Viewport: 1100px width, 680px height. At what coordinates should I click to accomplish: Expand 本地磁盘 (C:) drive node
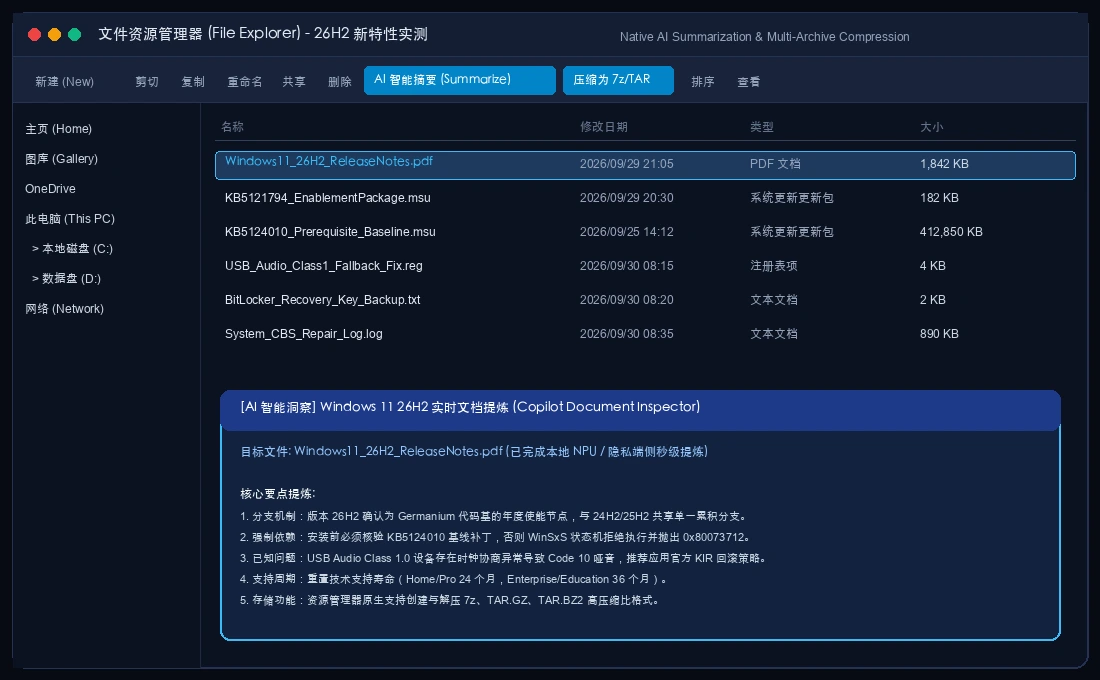(72, 248)
